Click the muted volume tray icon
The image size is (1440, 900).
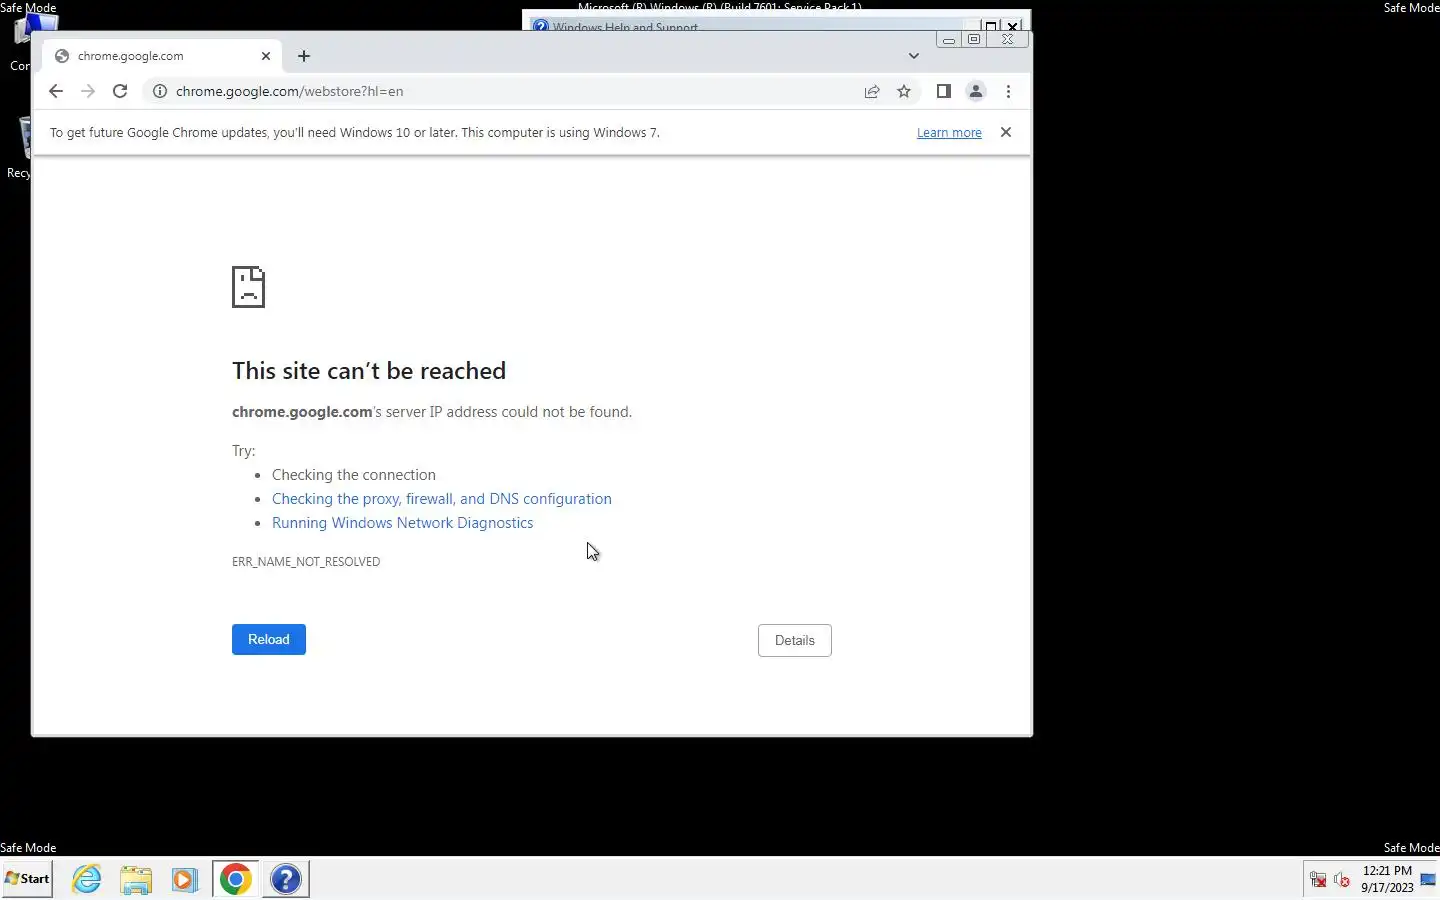click(1342, 880)
